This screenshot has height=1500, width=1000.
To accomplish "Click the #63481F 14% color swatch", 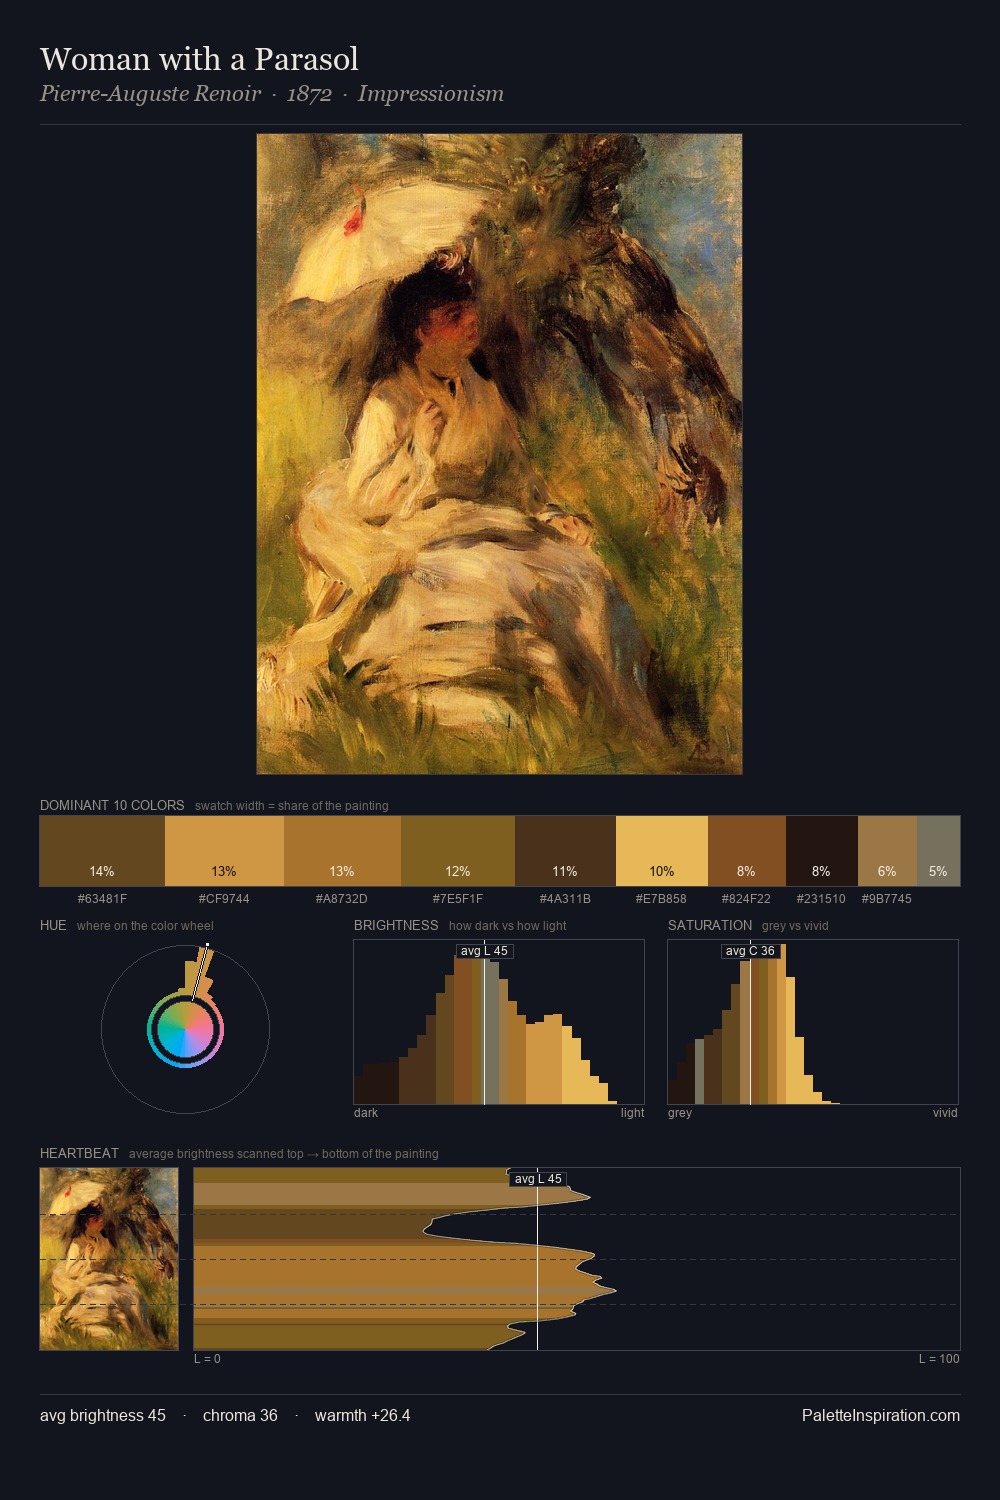I will pos(102,851).
